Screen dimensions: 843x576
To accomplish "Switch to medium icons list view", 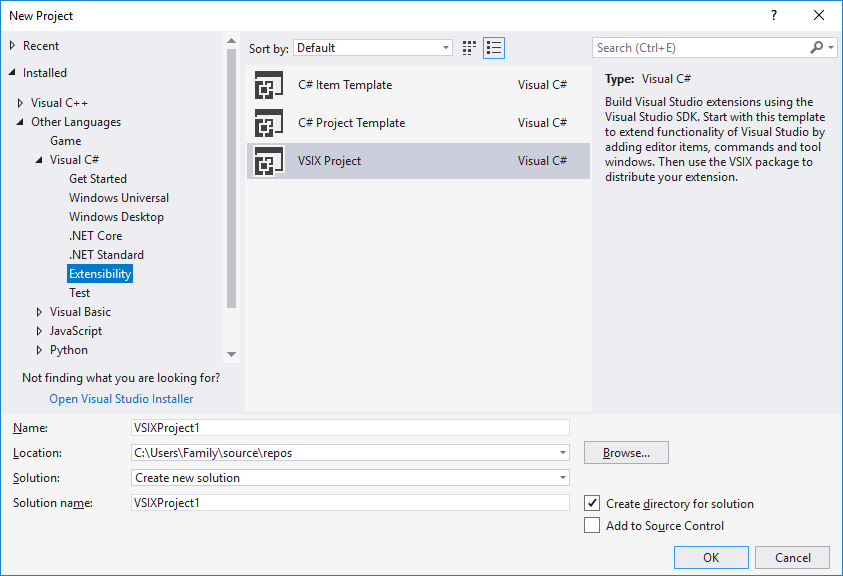I will [494, 48].
